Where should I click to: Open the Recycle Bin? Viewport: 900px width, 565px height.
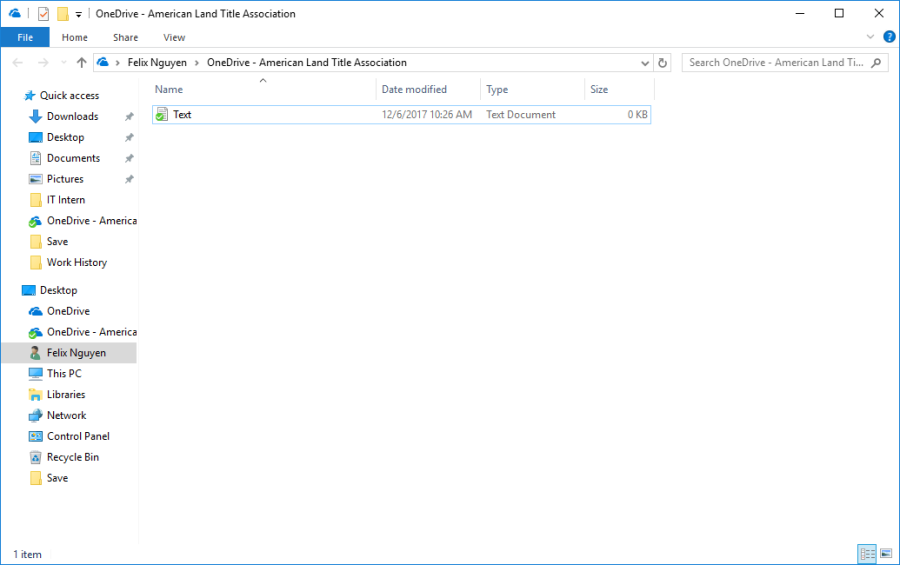73,457
